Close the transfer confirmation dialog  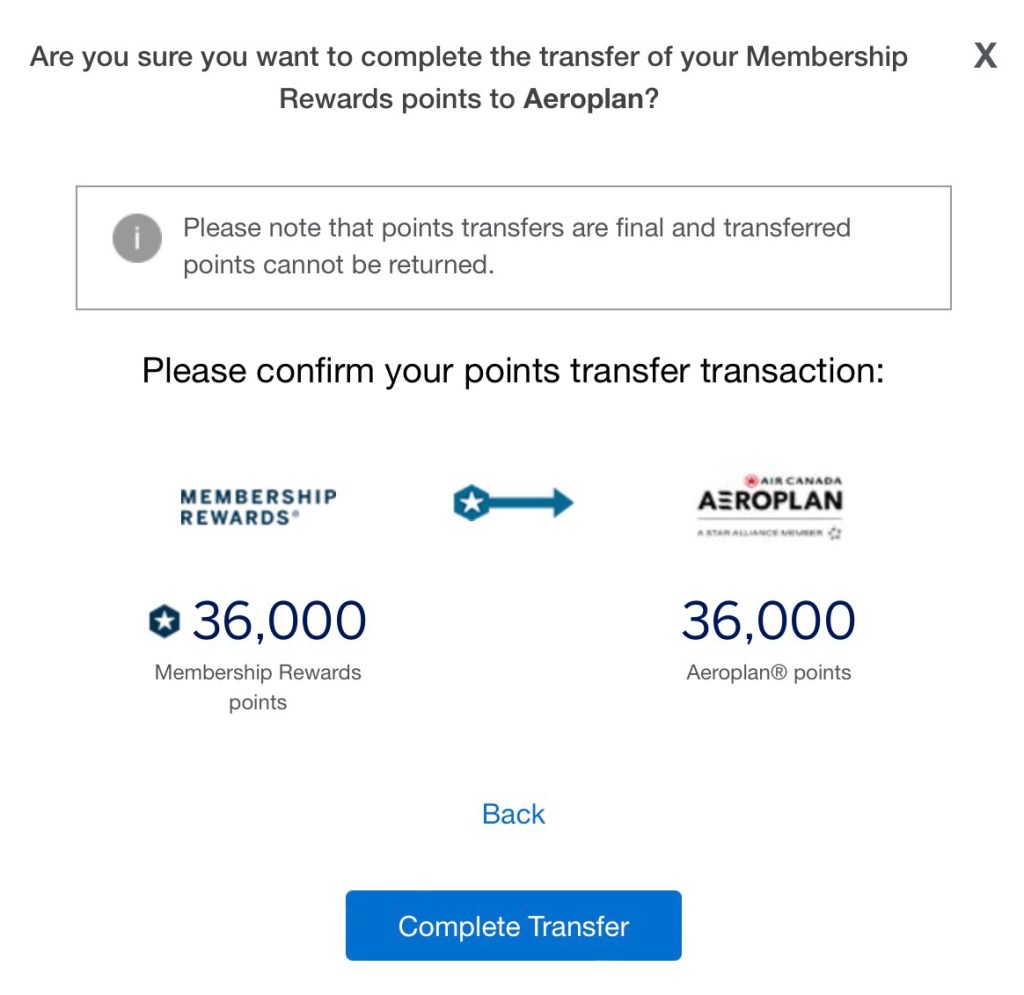coord(985,56)
